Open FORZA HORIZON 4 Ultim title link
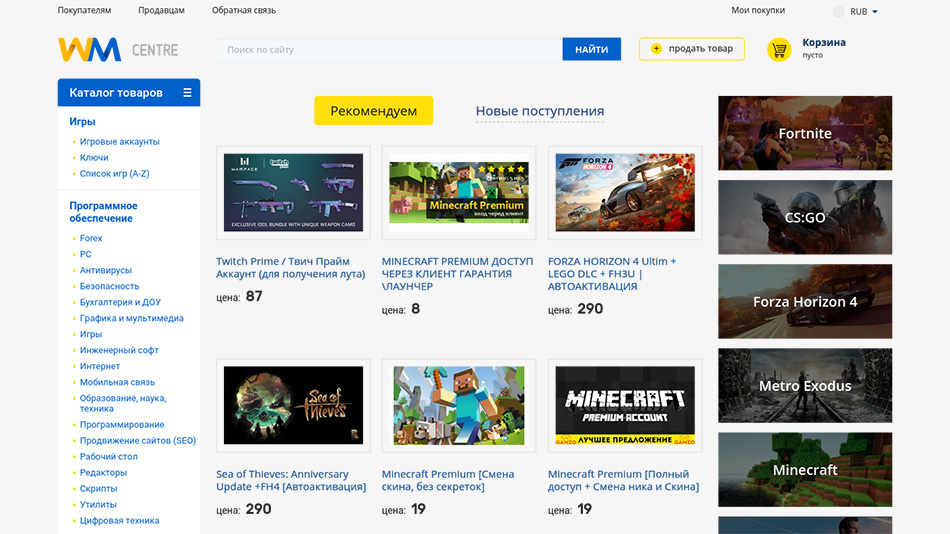Image resolution: width=950 pixels, height=534 pixels. [x=612, y=274]
